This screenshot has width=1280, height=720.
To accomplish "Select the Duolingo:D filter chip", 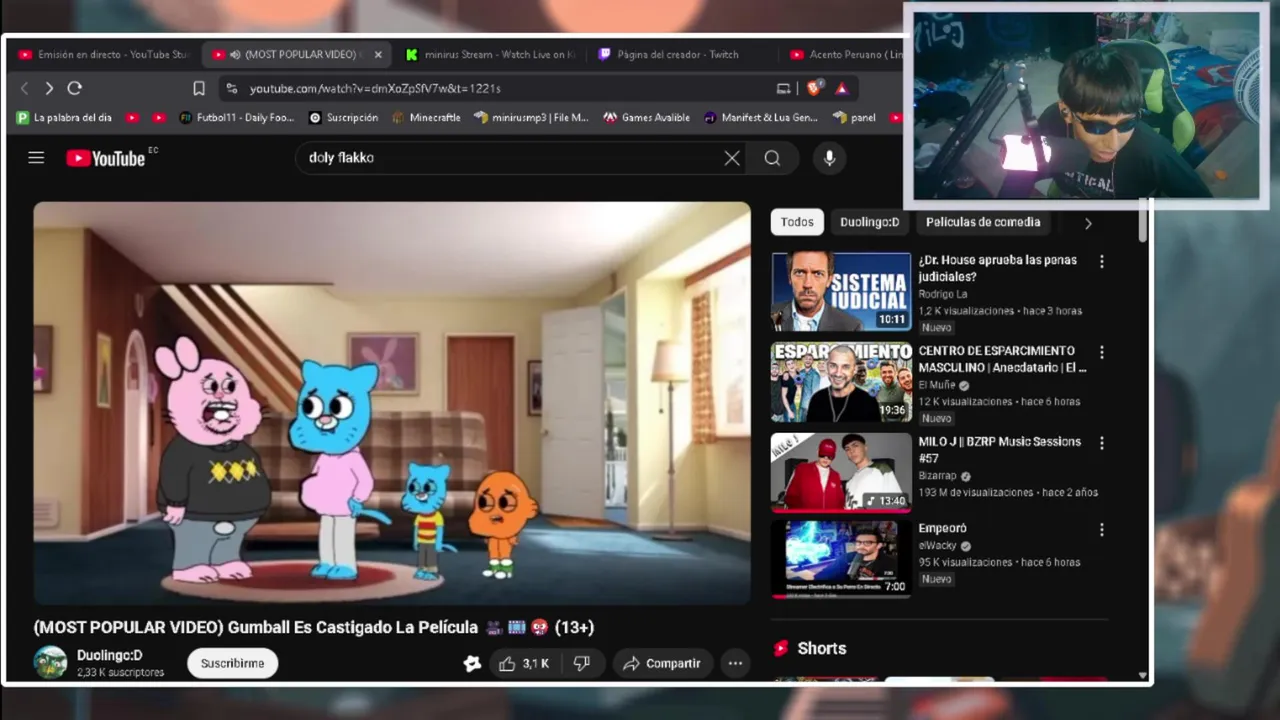I will (x=869, y=222).
